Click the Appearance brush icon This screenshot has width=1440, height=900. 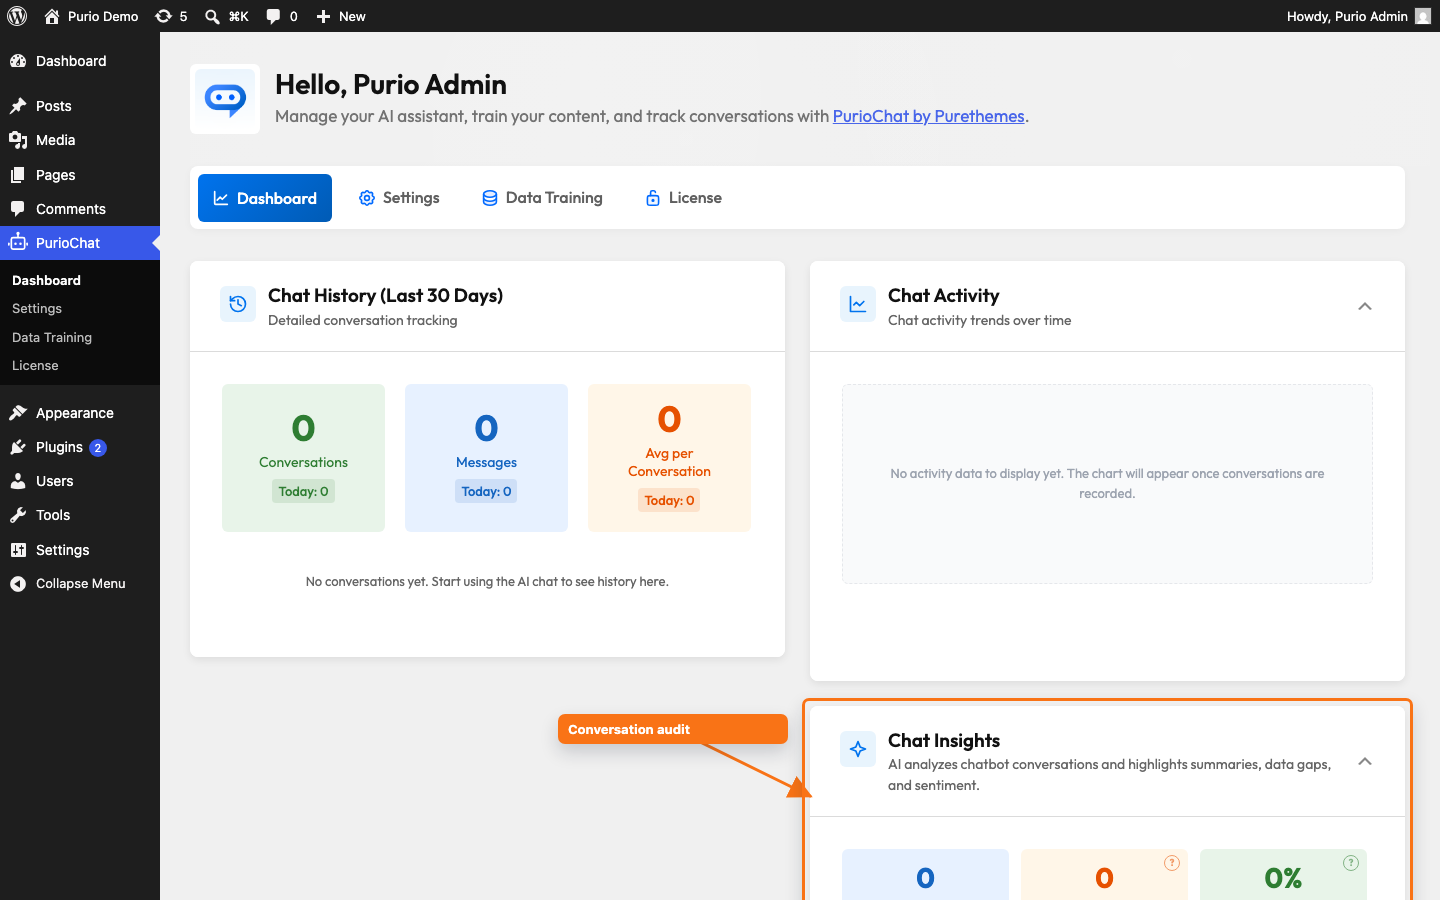pos(18,413)
